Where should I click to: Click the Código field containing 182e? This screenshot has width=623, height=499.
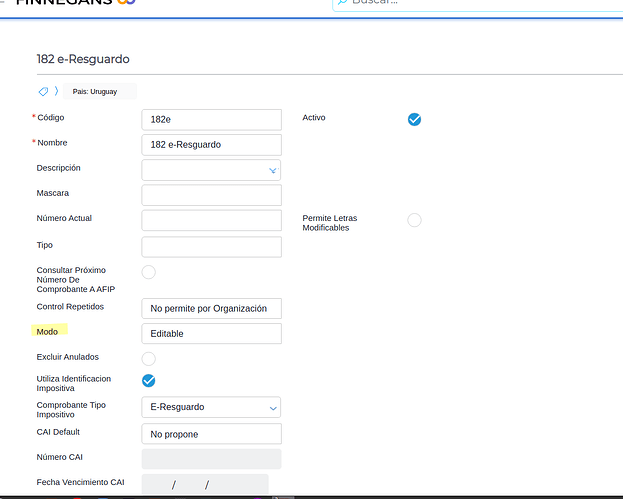[x=211, y=119]
